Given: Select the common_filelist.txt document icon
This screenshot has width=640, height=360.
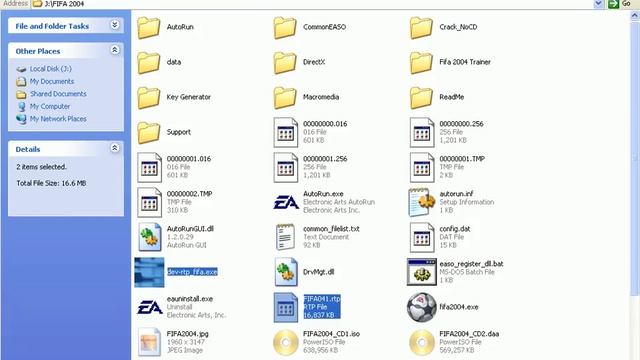Looking at the screenshot, I should pyautogui.click(x=285, y=237).
